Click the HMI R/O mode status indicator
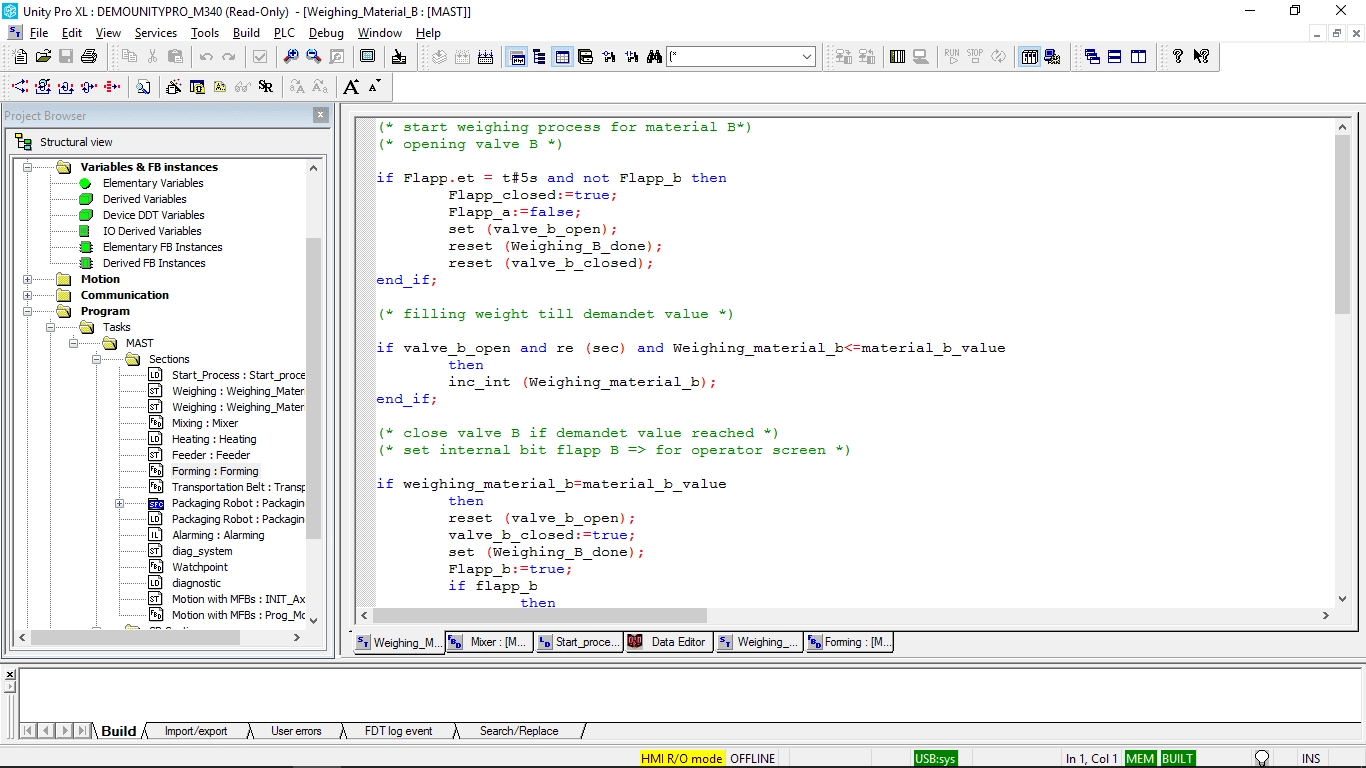Viewport: 1366px width, 768px height. coord(681,758)
